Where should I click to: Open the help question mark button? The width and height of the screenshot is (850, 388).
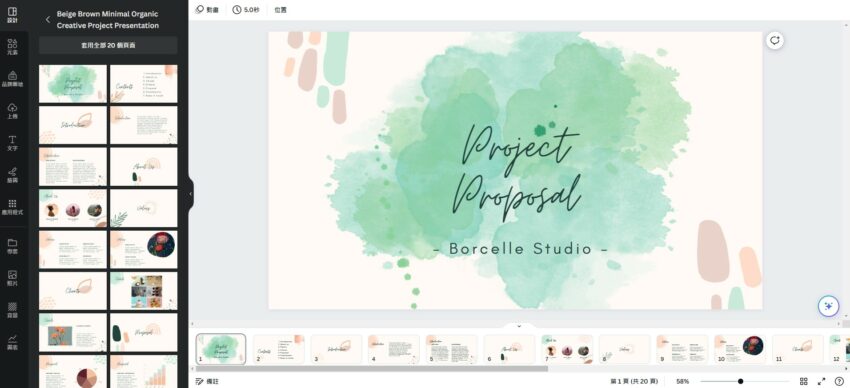tap(839, 381)
